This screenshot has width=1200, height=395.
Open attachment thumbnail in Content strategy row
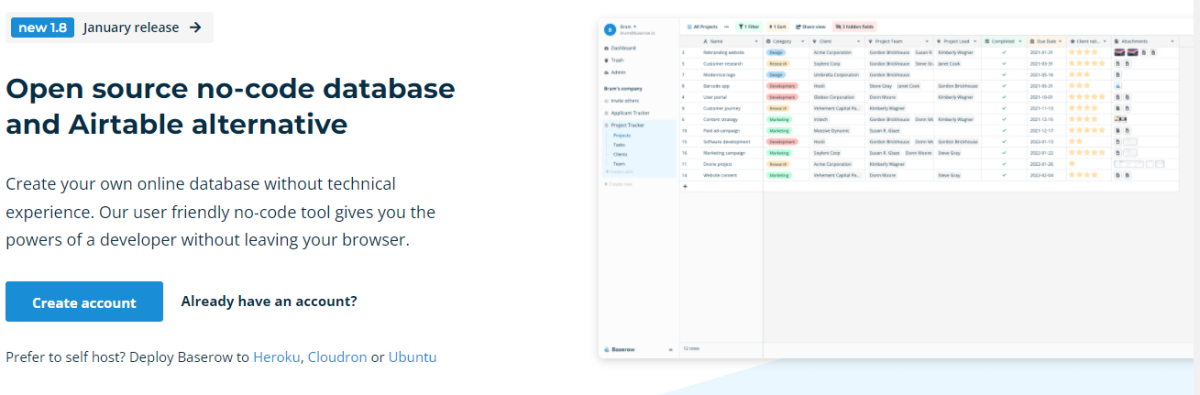coord(1121,119)
